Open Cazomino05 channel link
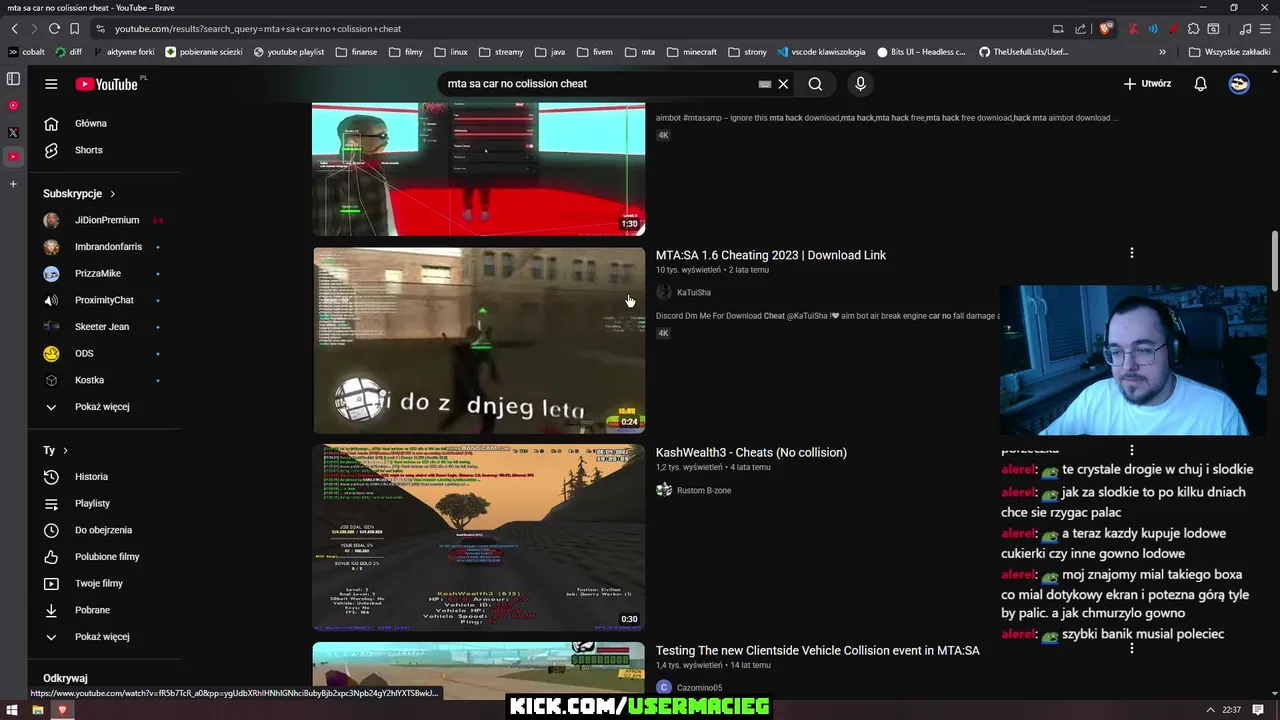1280x720 pixels. [699, 688]
